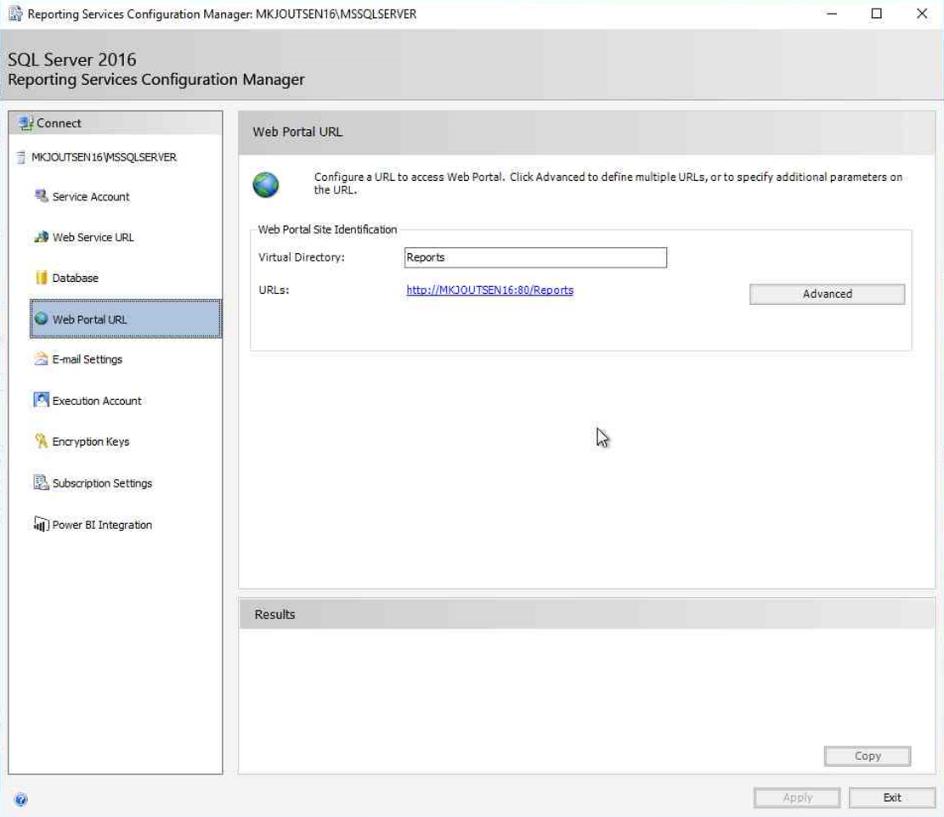Click the Advanced button

pos(827,294)
